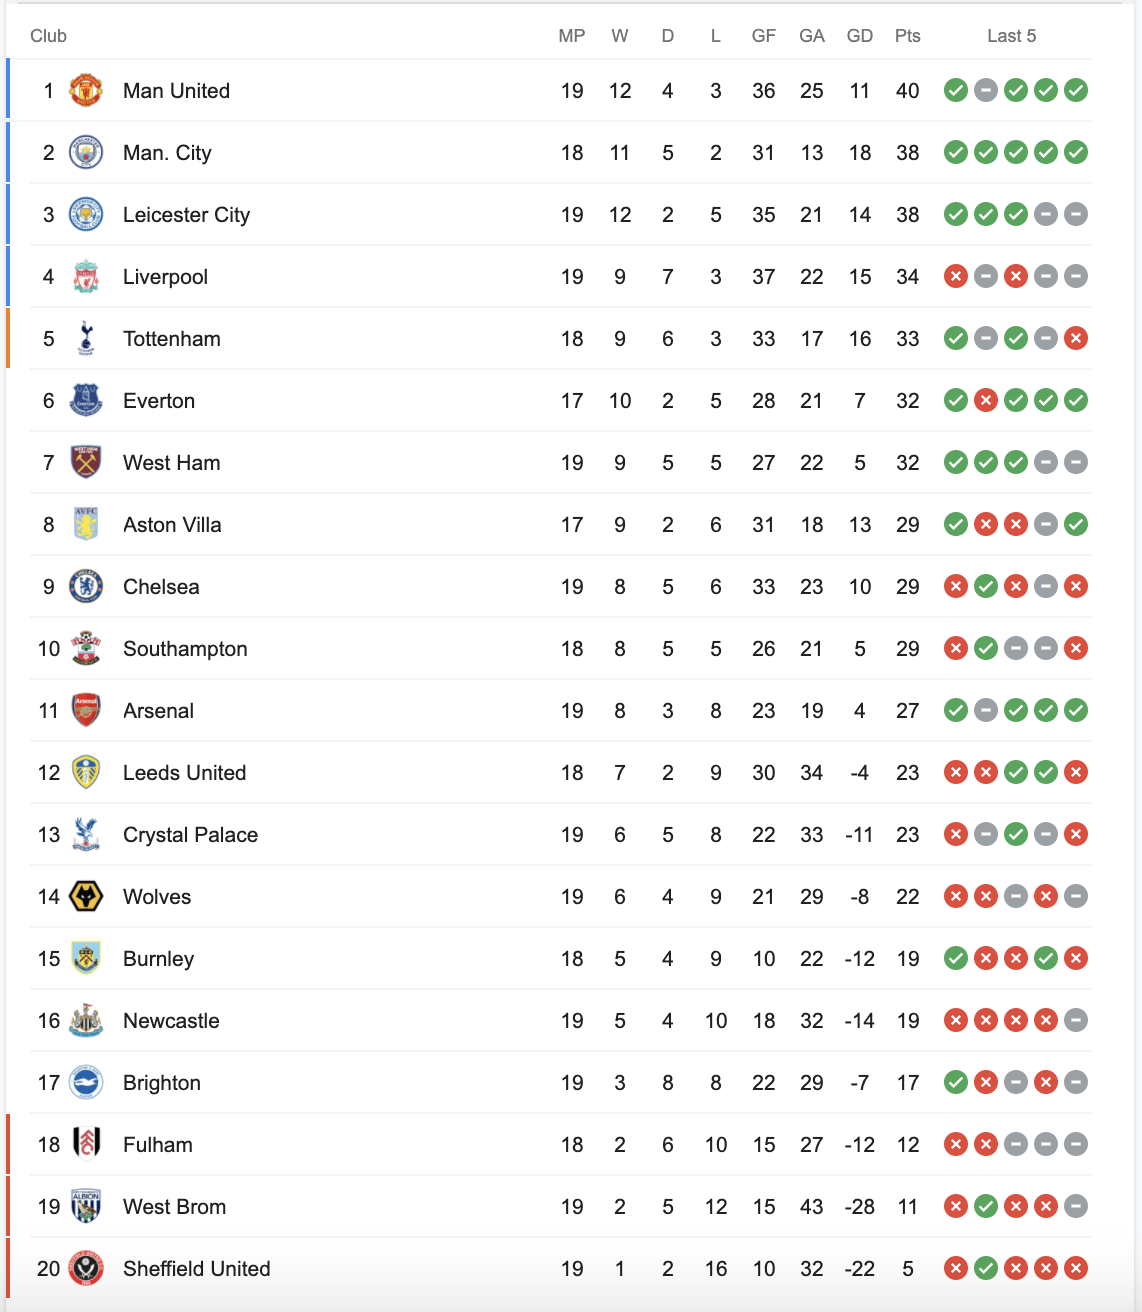Click the West Ham crossed hammers crest
This screenshot has height=1312, width=1142.
pos(86,462)
